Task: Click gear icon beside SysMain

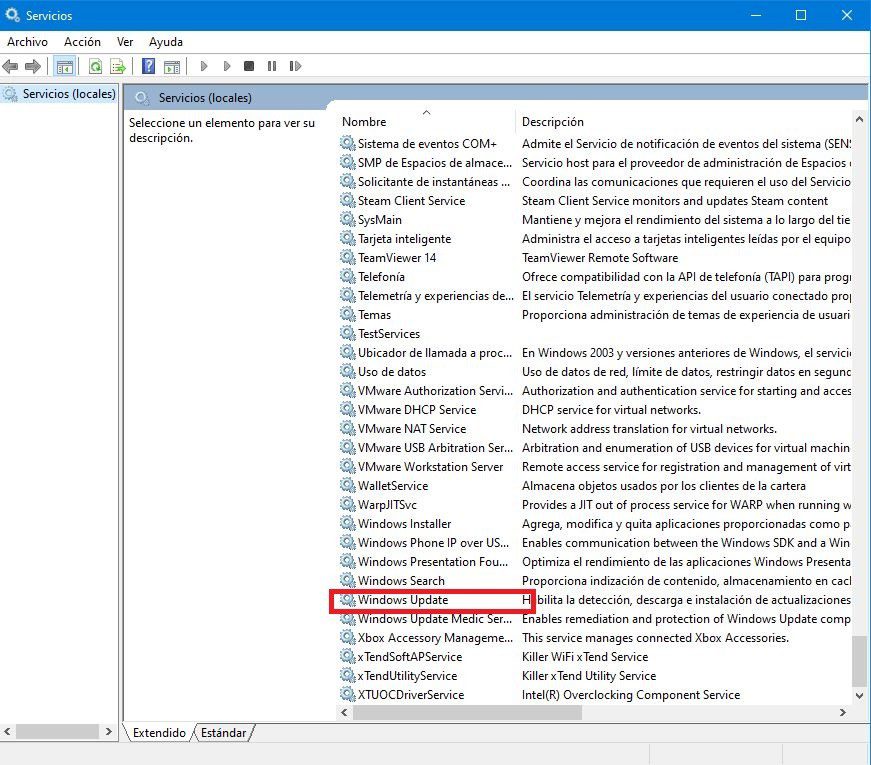Action: click(x=348, y=219)
